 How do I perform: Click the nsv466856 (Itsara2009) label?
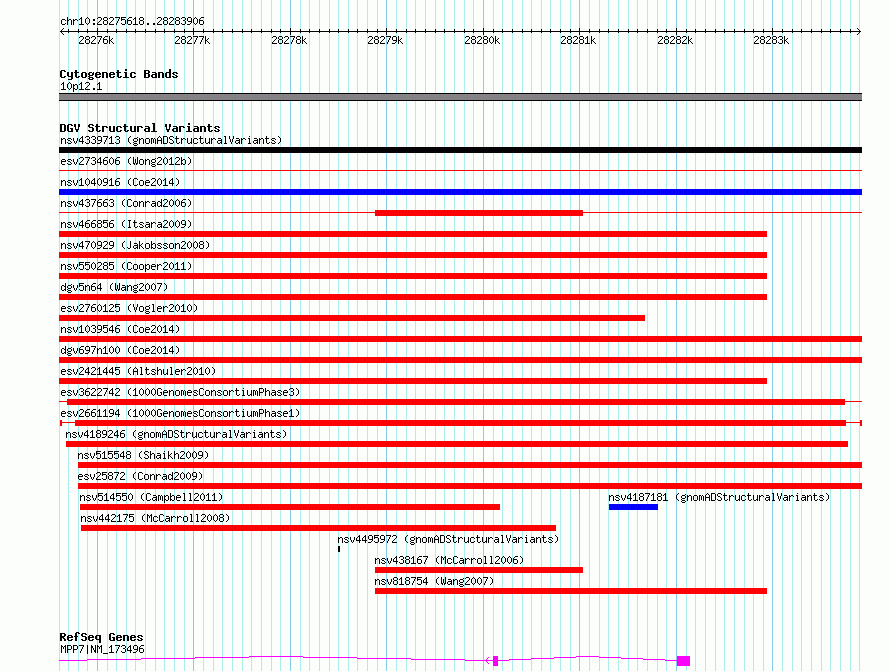126,224
